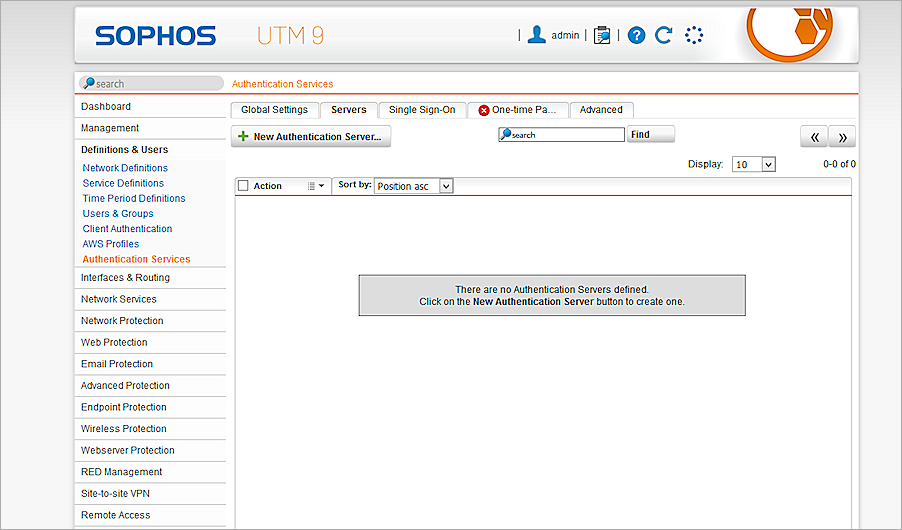Click the green plus icon for new server
Viewport: 902px width, 530px height.
pyautogui.click(x=243, y=136)
